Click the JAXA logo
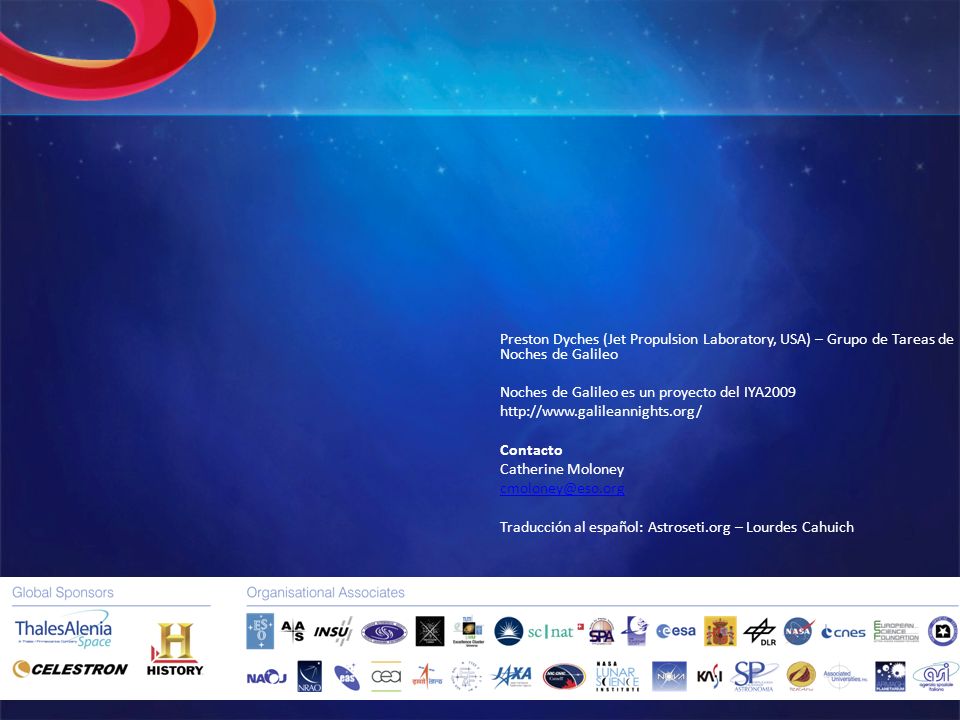Screen dimensions: 960x720 [512, 677]
